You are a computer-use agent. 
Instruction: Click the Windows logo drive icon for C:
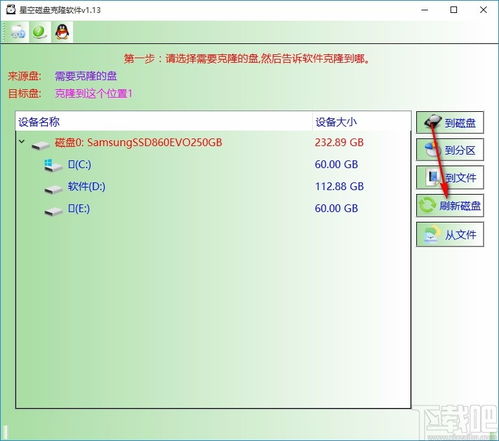click(x=53, y=165)
